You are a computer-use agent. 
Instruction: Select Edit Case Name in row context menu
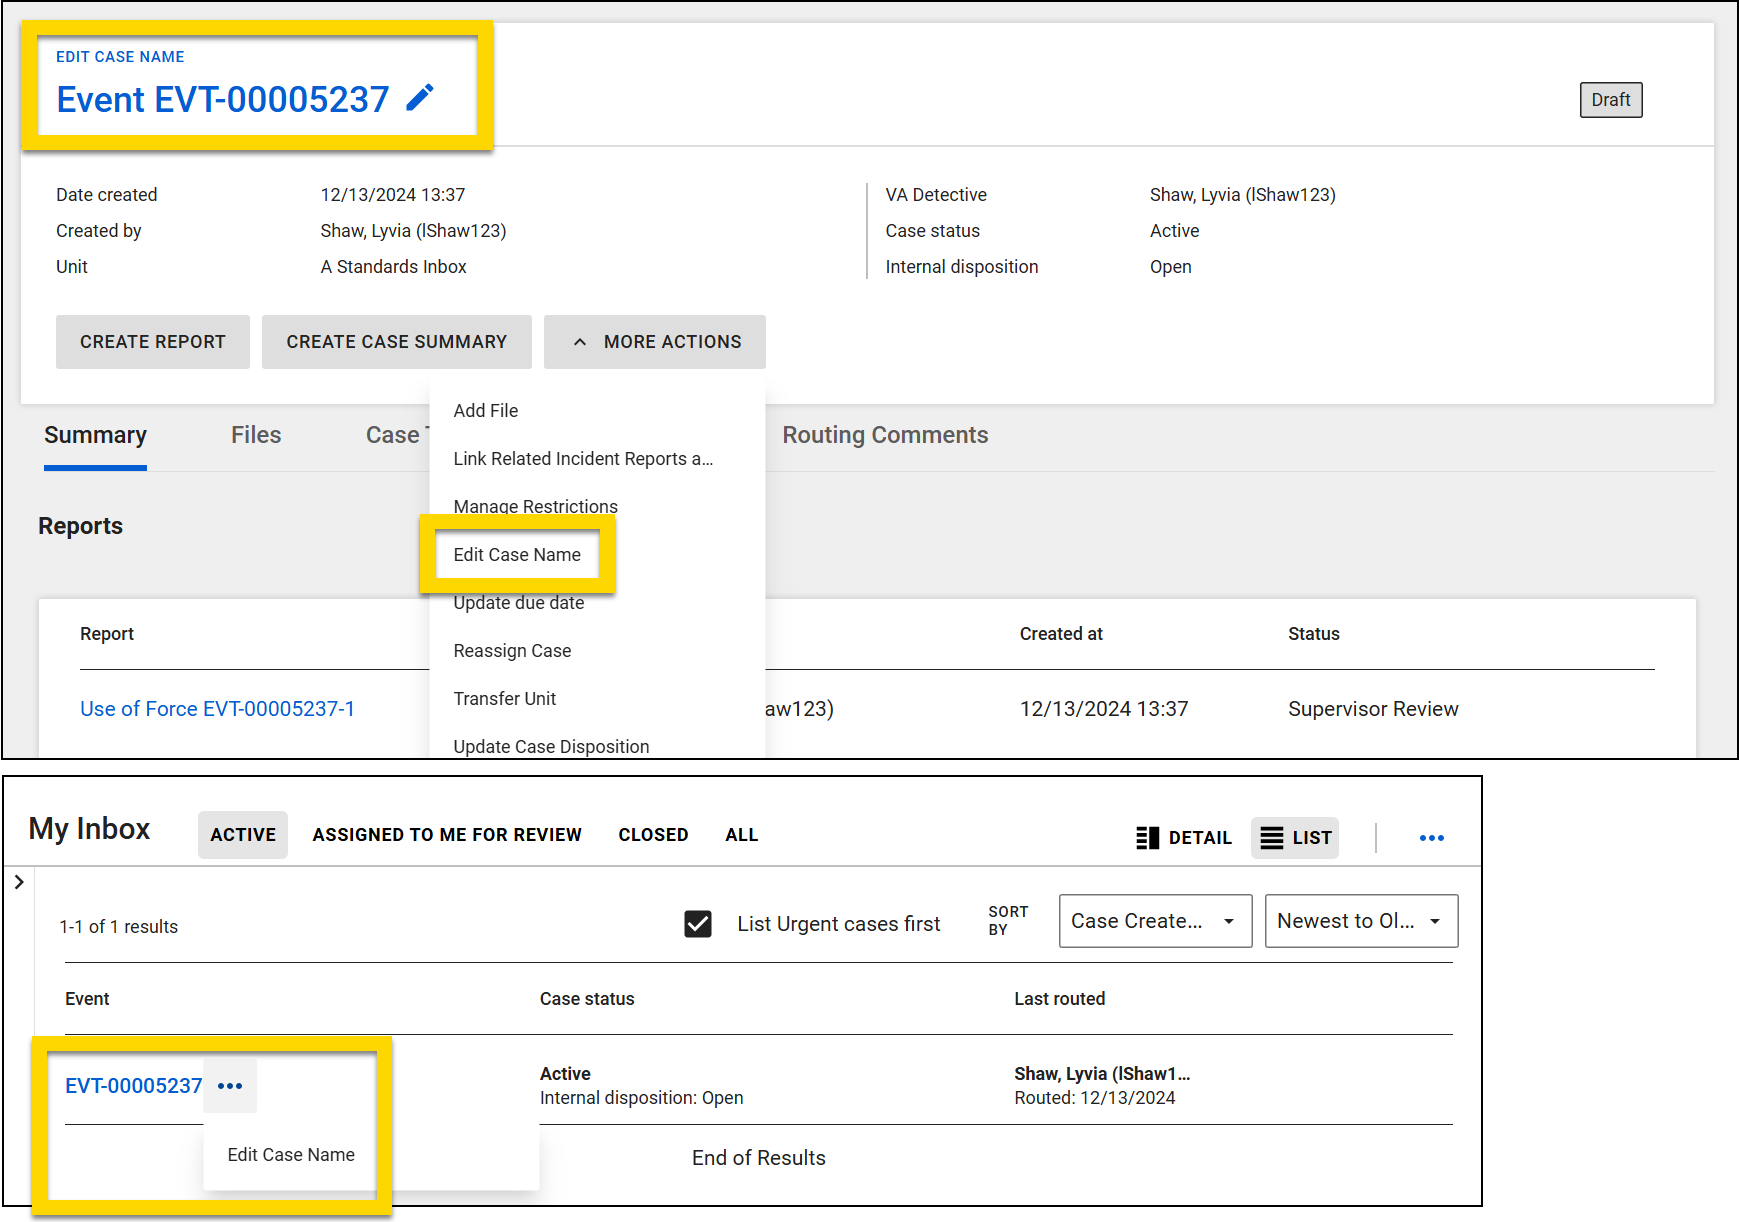291,1154
